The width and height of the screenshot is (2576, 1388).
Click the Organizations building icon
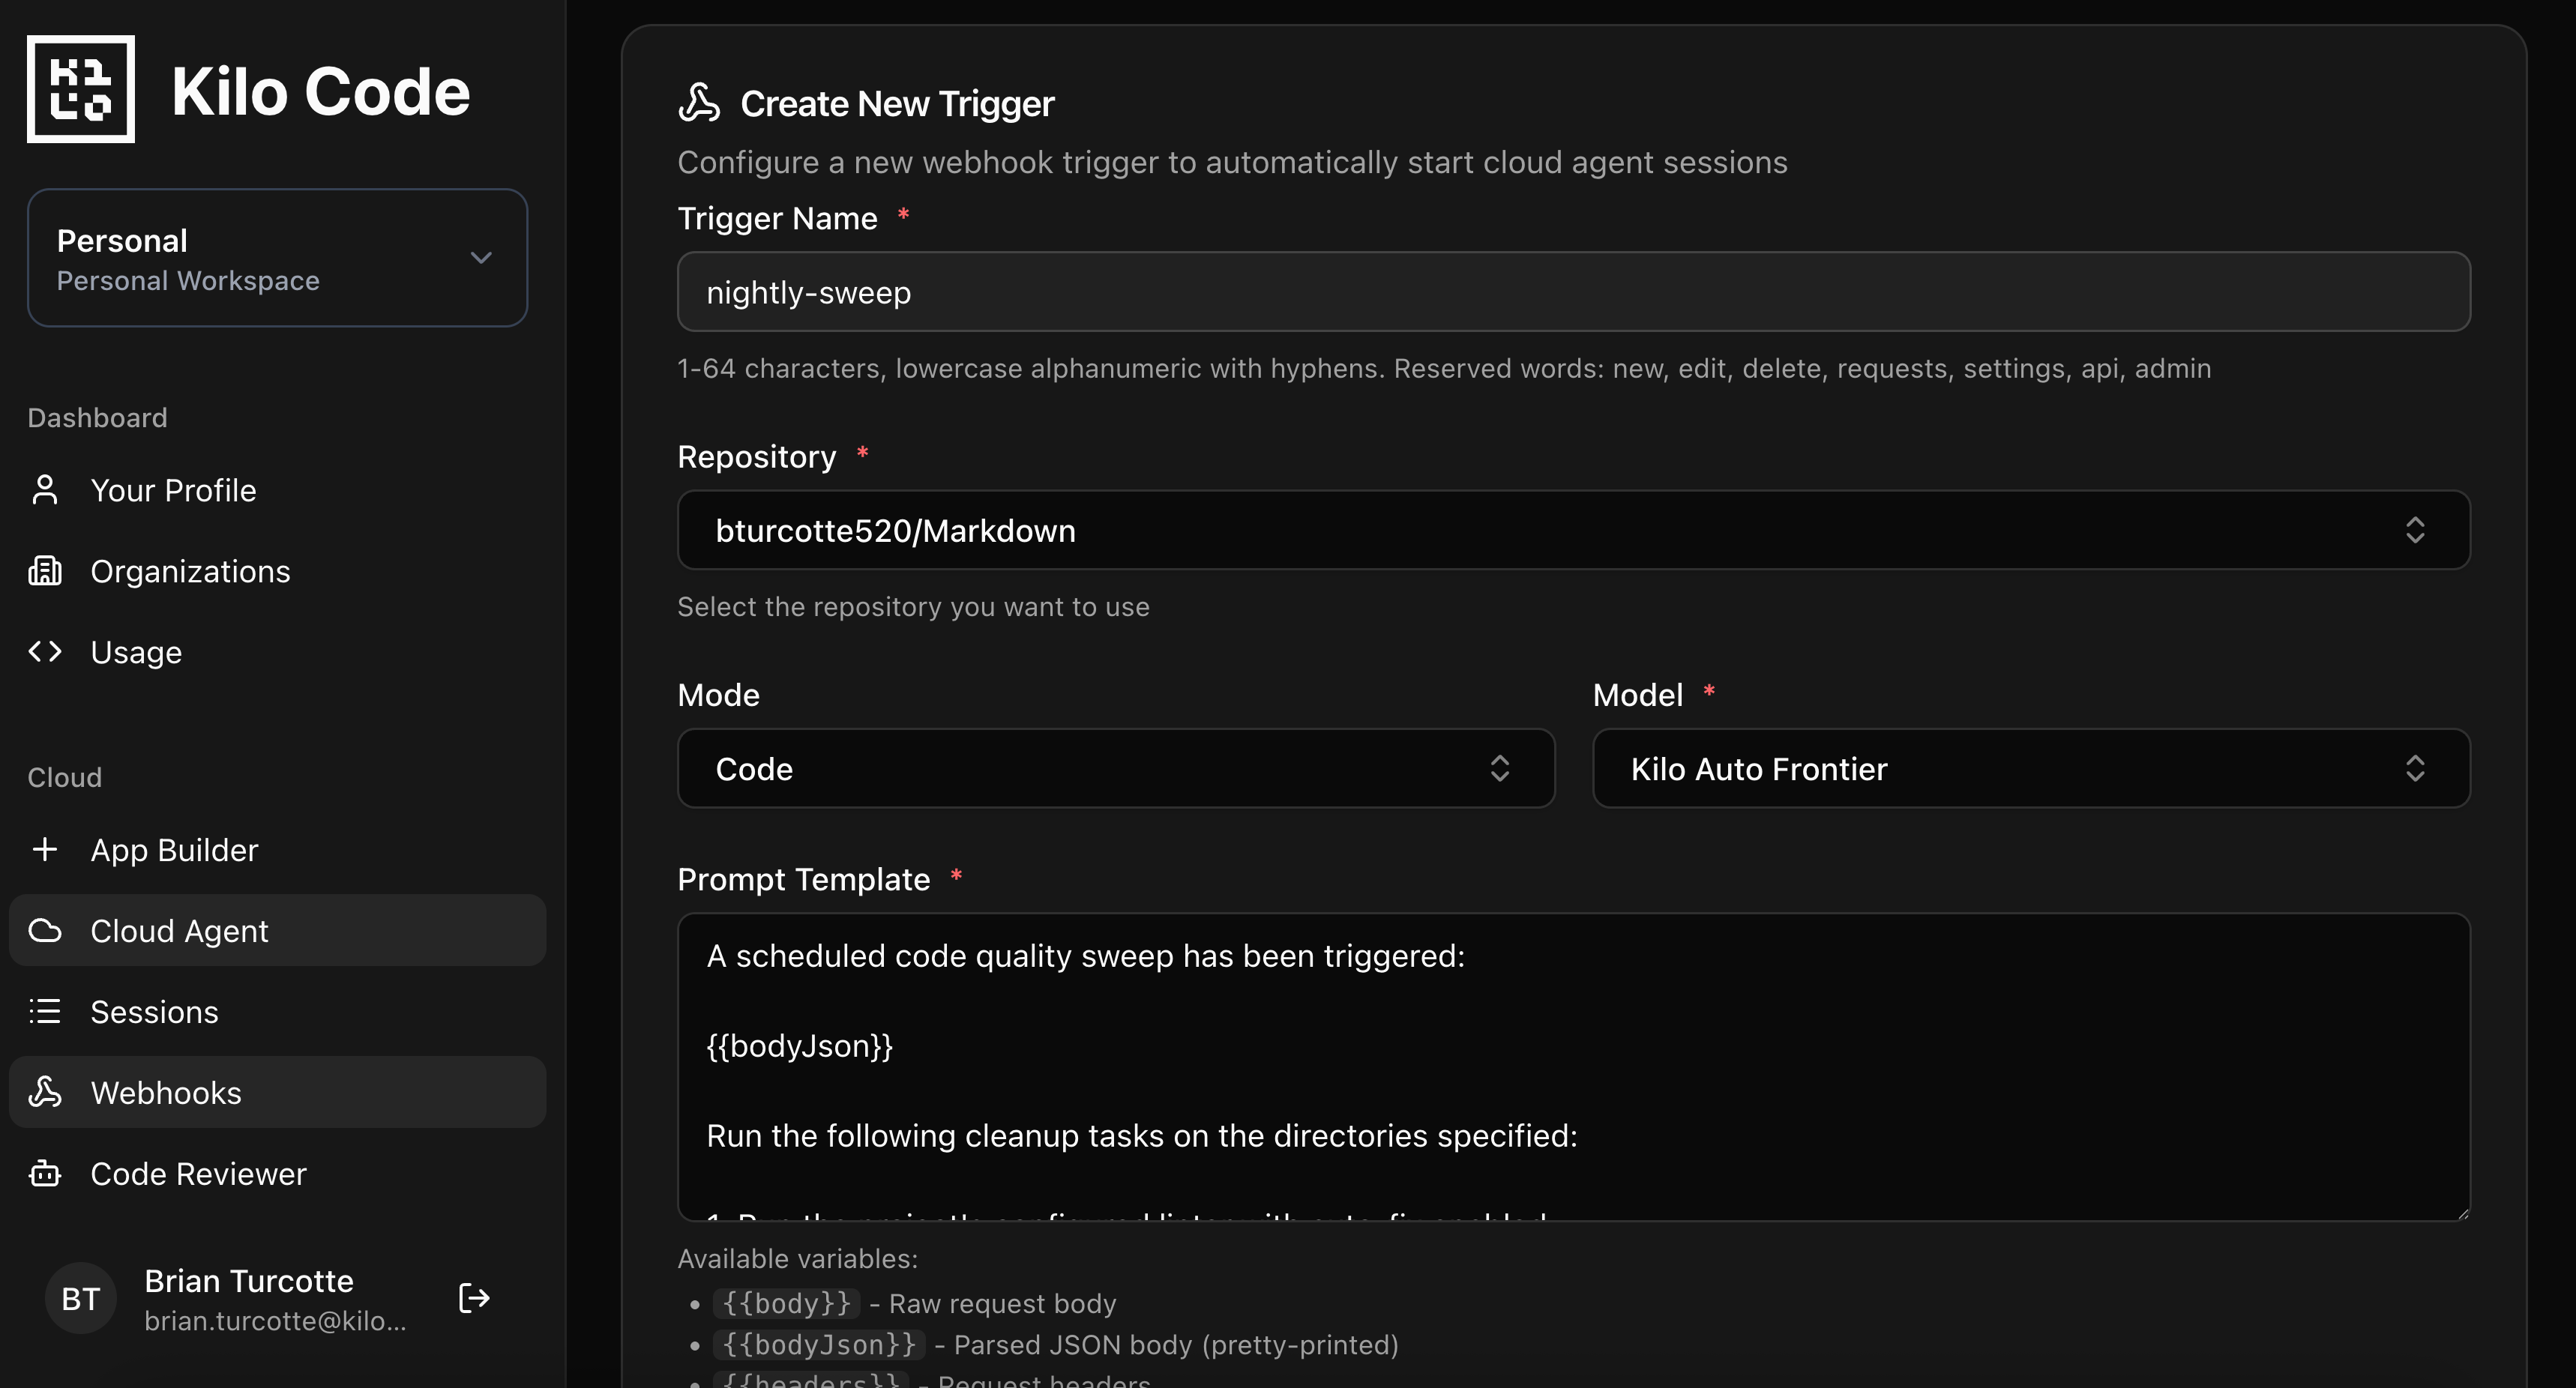coord(45,571)
